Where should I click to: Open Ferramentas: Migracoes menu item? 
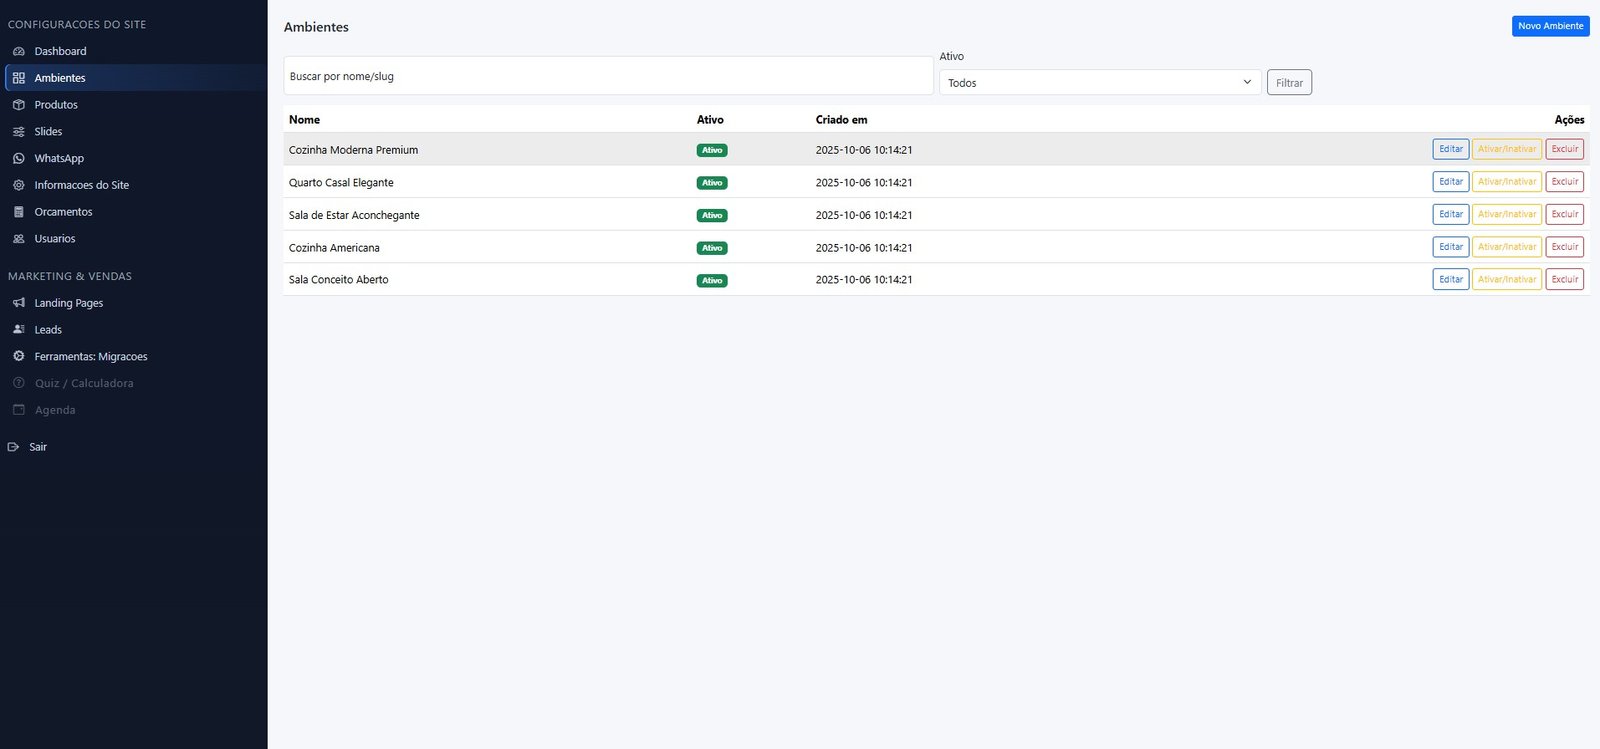tap(90, 357)
